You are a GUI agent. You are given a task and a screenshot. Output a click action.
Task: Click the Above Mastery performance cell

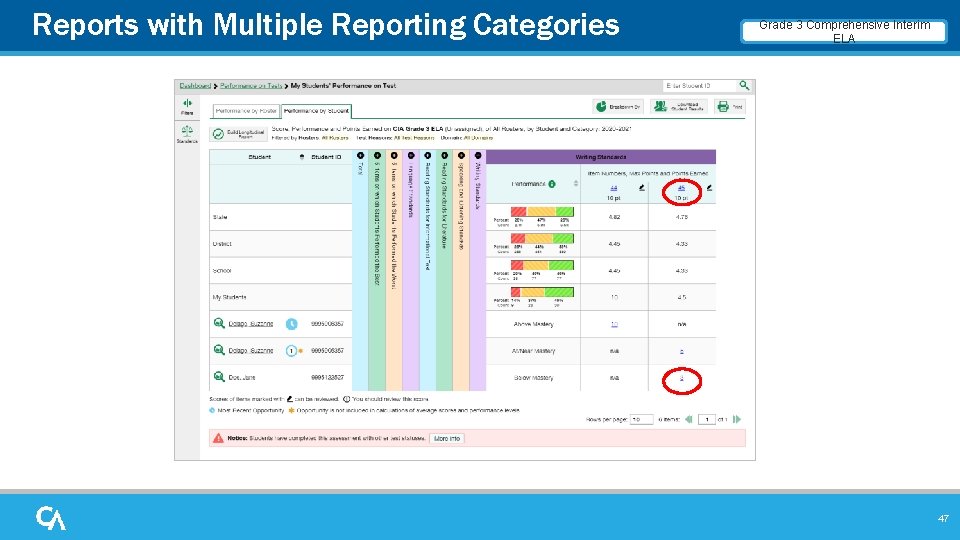pyautogui.click(x=533, y=324)
